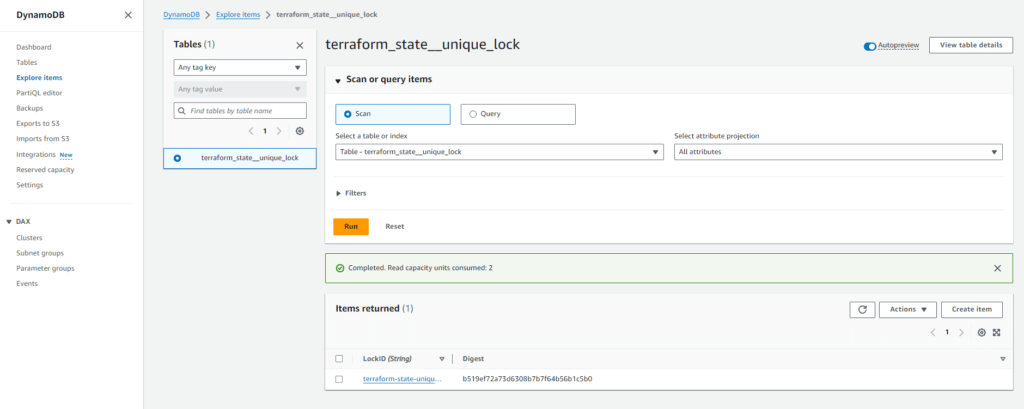Click the Create item button
Screen dimensions: 1024x409
coord(972,310)
